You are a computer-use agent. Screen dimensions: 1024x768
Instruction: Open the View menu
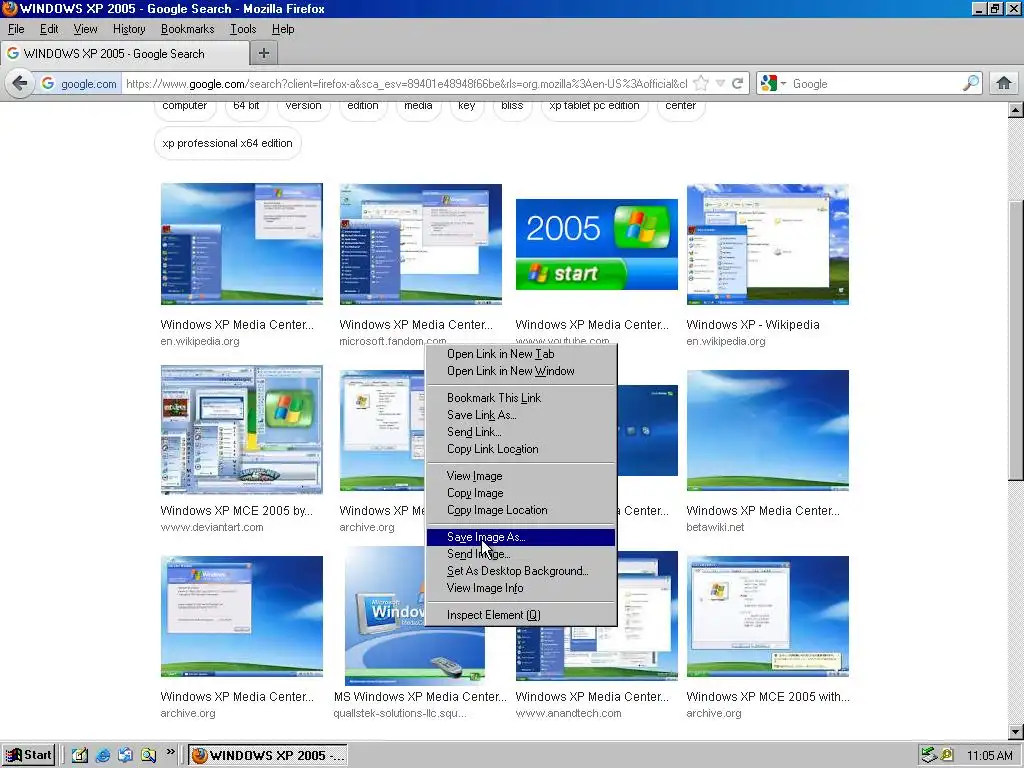point(85,29)
